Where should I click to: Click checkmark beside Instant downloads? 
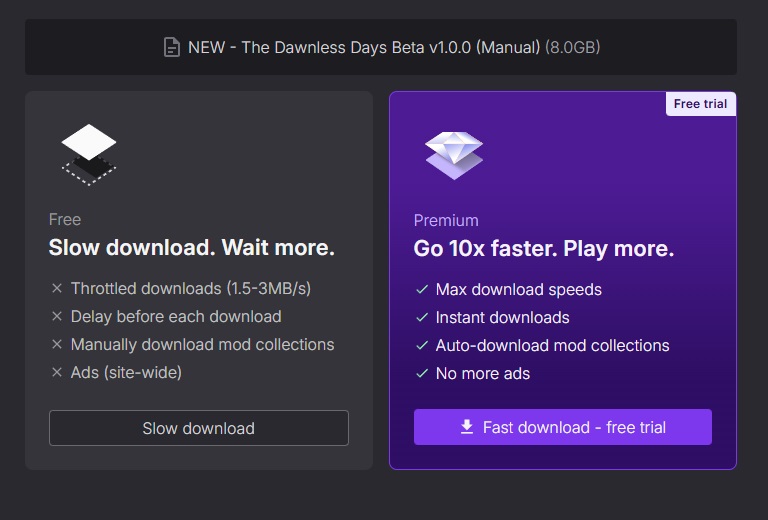[x=421, y=318]
